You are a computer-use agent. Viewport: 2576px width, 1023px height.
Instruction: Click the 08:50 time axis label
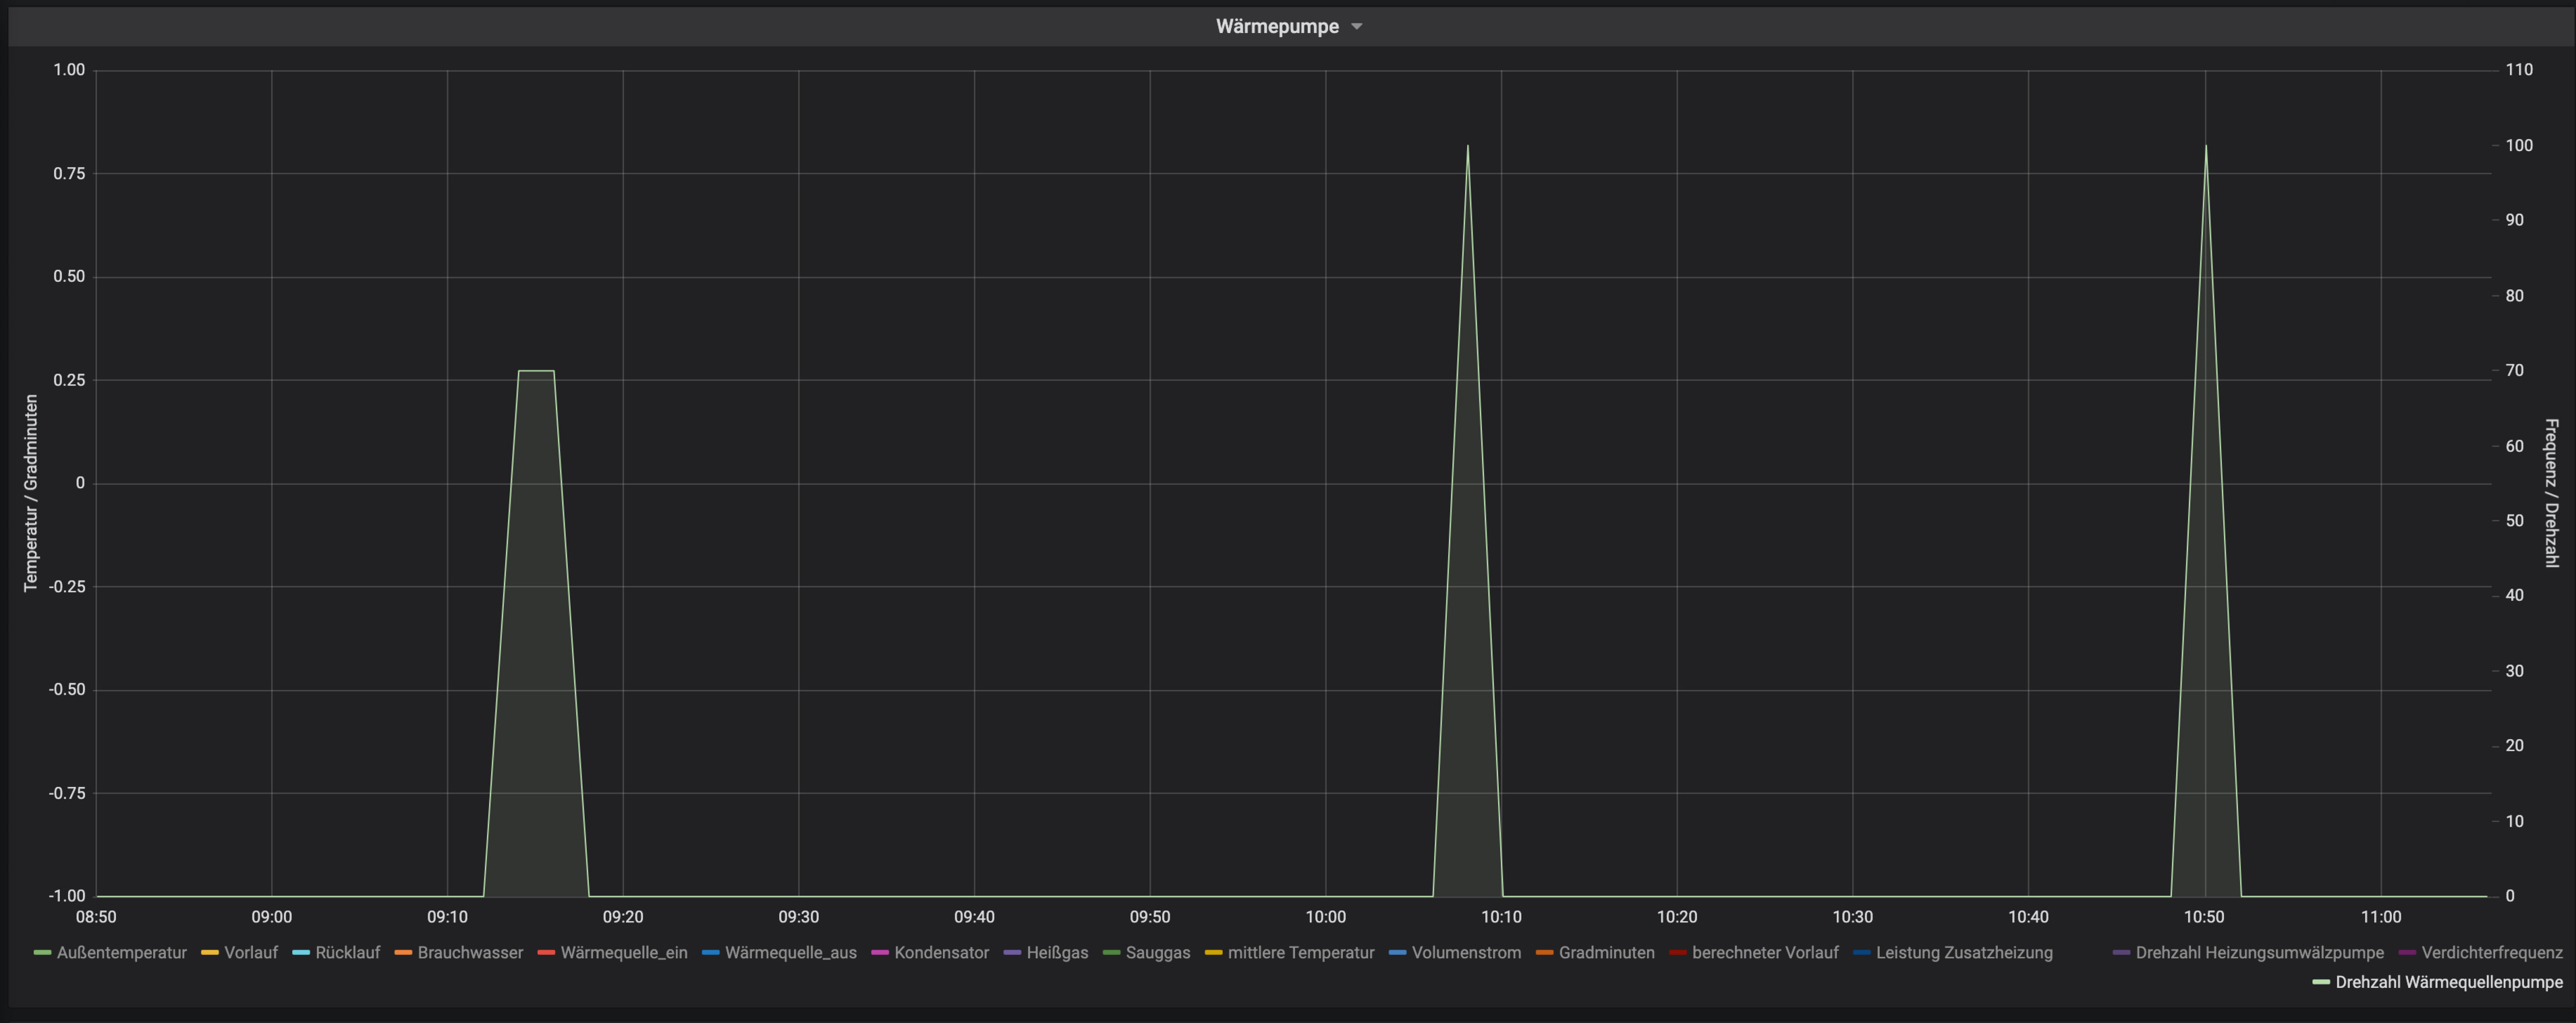click(x=96, y=917)
